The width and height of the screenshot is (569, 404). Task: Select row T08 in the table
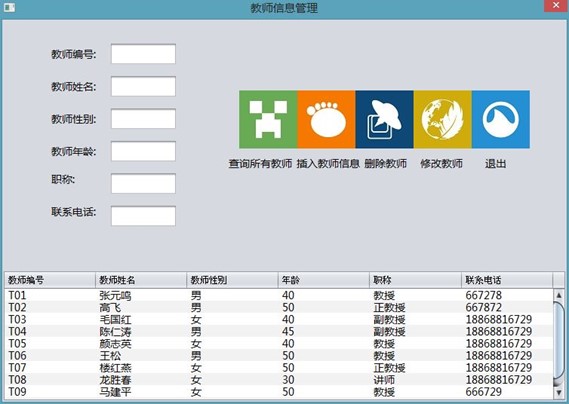279,380
